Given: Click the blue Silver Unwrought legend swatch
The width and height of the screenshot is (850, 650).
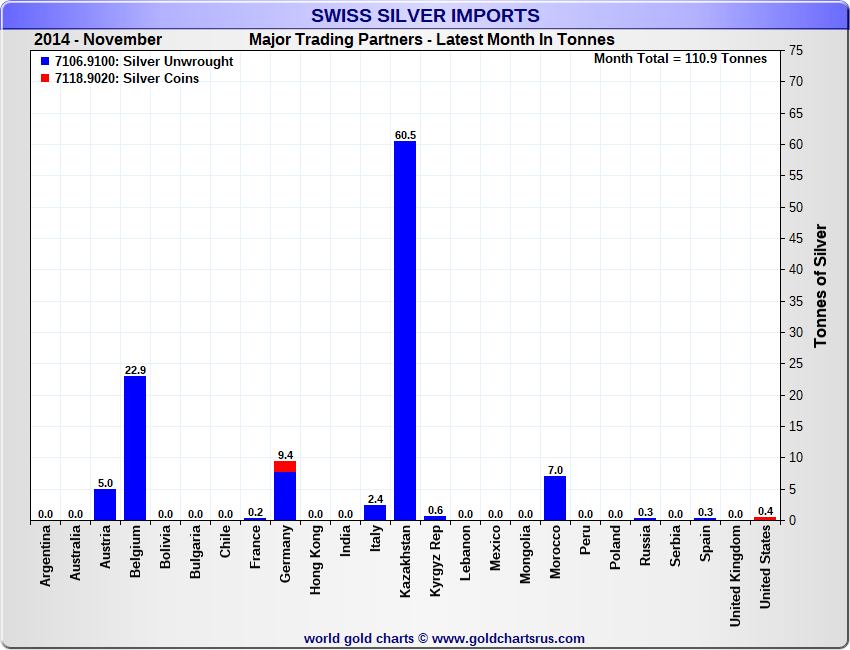Looking at the screenshot, I should (45, 61).
